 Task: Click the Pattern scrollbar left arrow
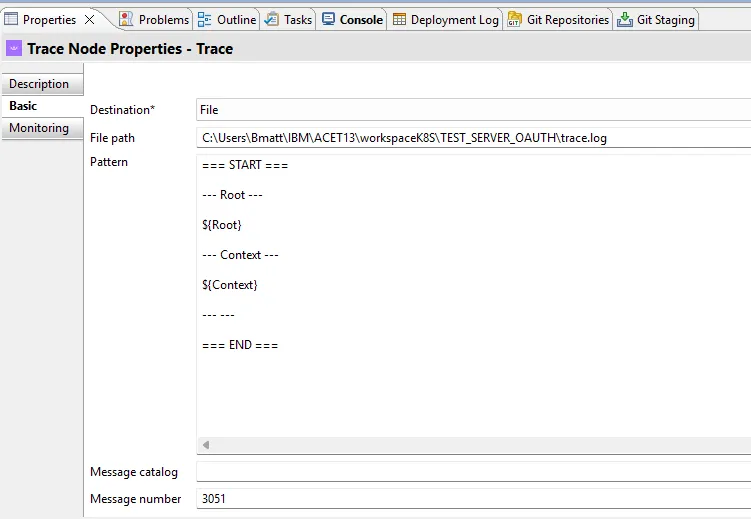[x=206, y=445]
